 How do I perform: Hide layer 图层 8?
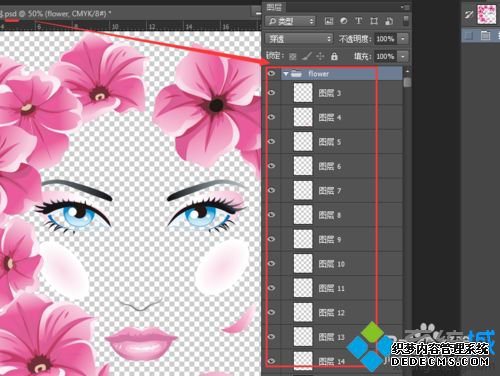(272, 215)
